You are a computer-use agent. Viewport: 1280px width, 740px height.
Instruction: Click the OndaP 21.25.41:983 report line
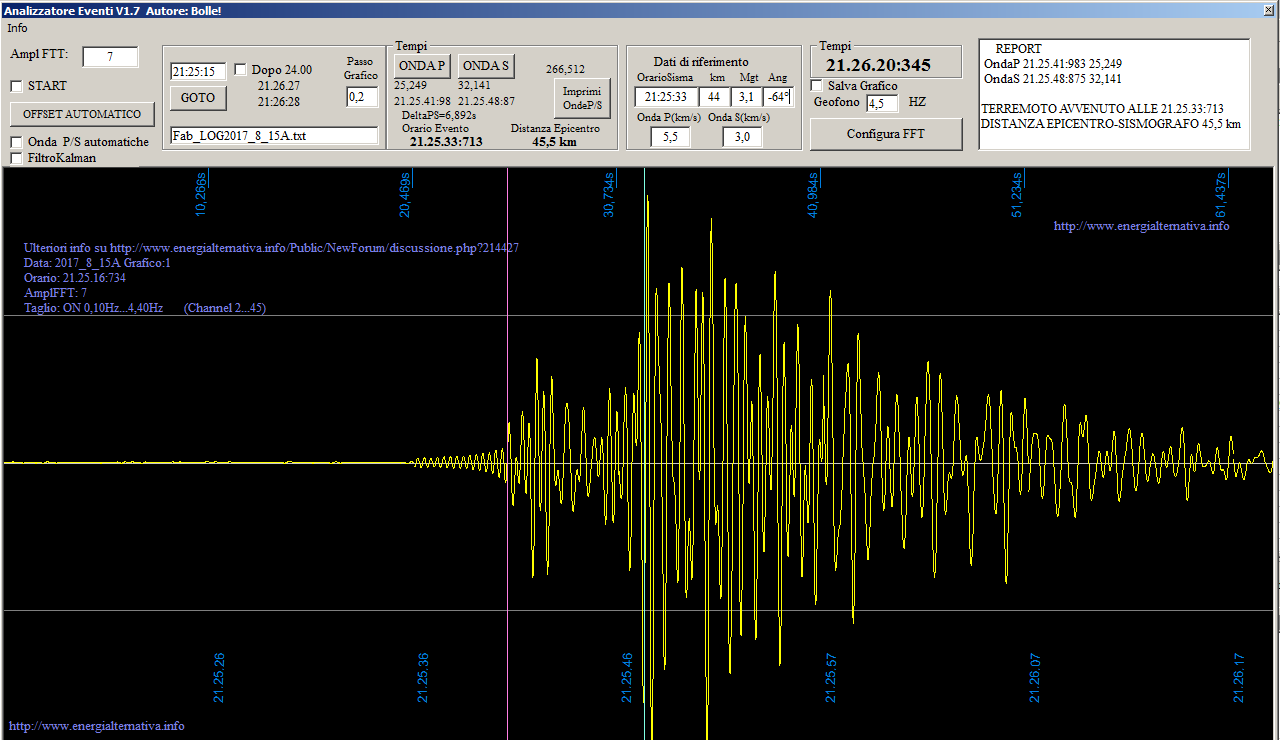pos(1053,63)
